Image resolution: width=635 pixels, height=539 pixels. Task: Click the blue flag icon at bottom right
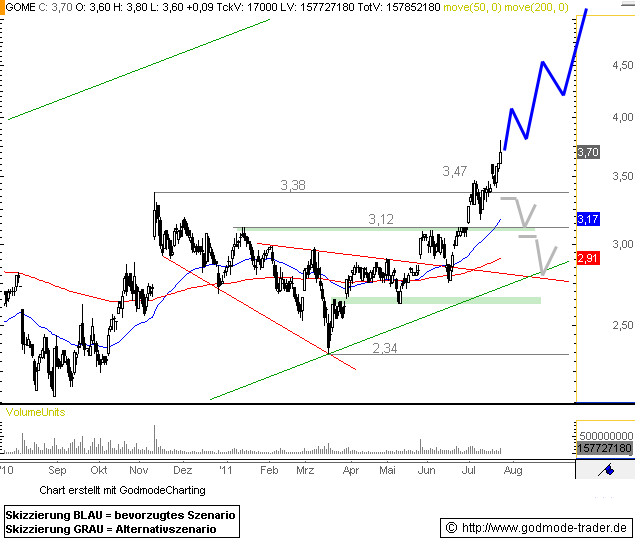pos(606,470)
